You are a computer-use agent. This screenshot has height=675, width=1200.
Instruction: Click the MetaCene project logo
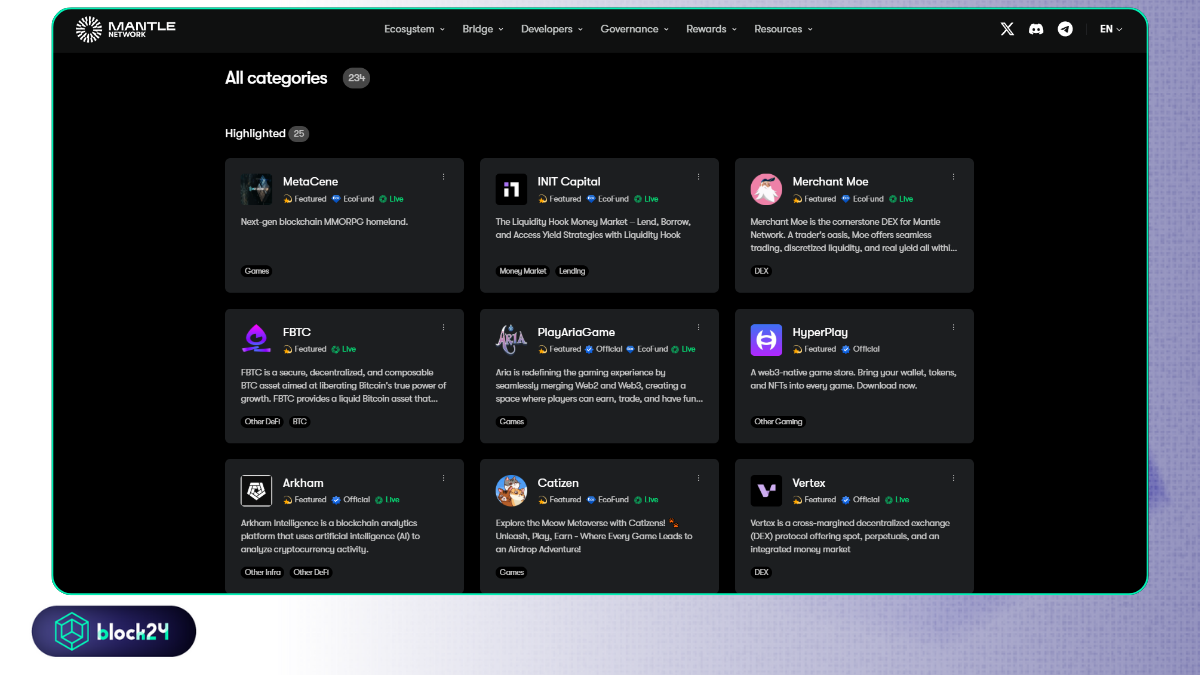point(257,189)
